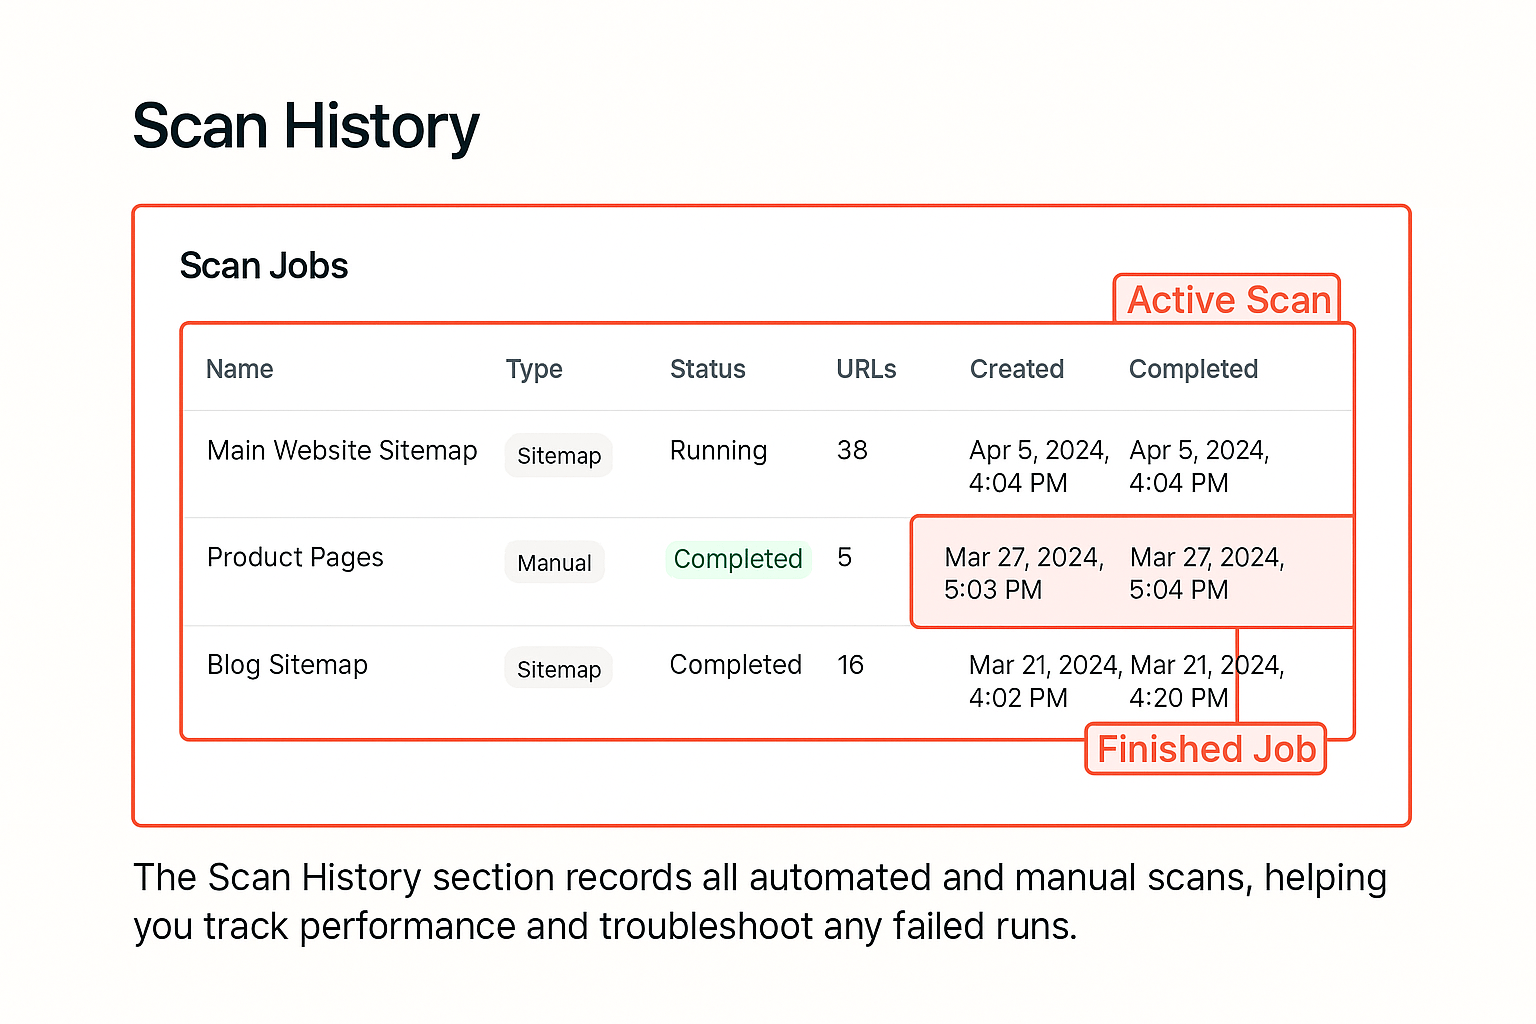Select the green Completed status pill
Image resolution: width=1536 pixels, height=1024 pixels.
[x=738, y=559]
